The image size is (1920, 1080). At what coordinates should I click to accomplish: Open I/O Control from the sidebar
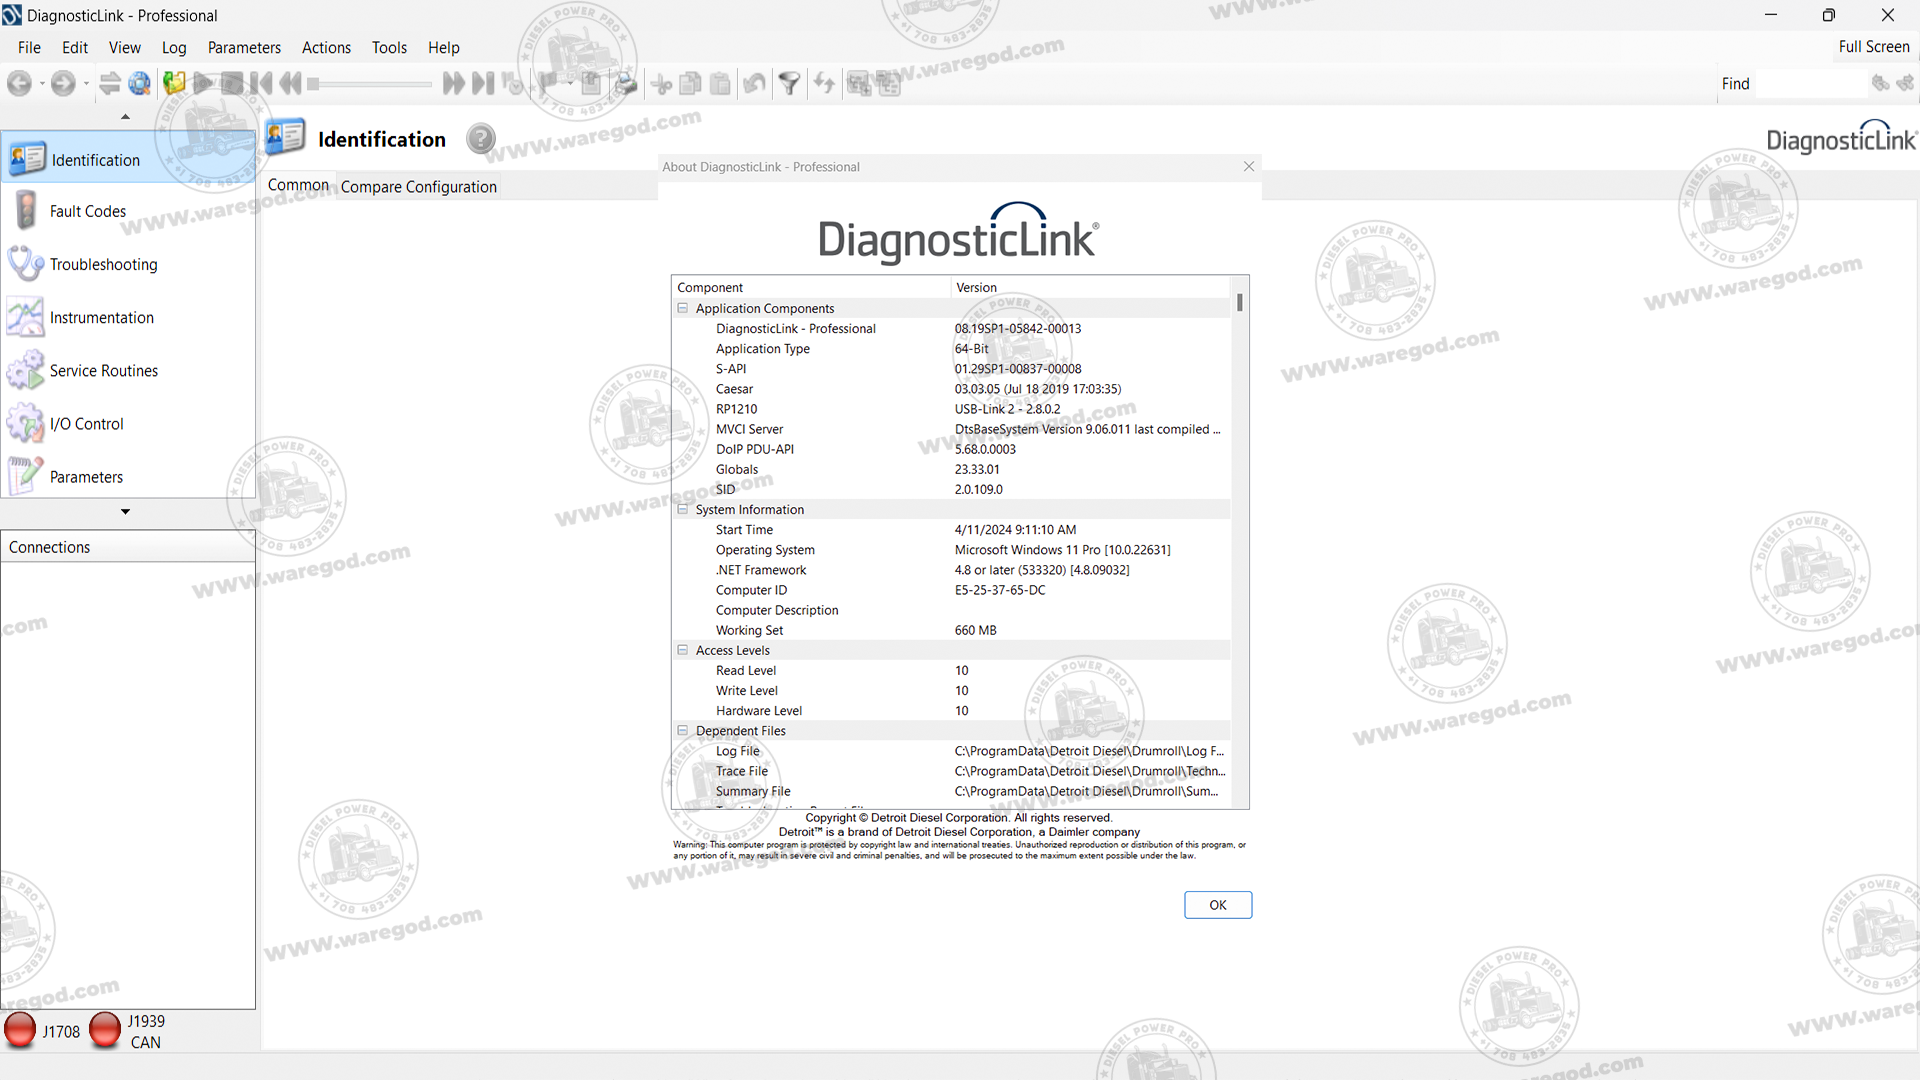(x=128, y=423)
